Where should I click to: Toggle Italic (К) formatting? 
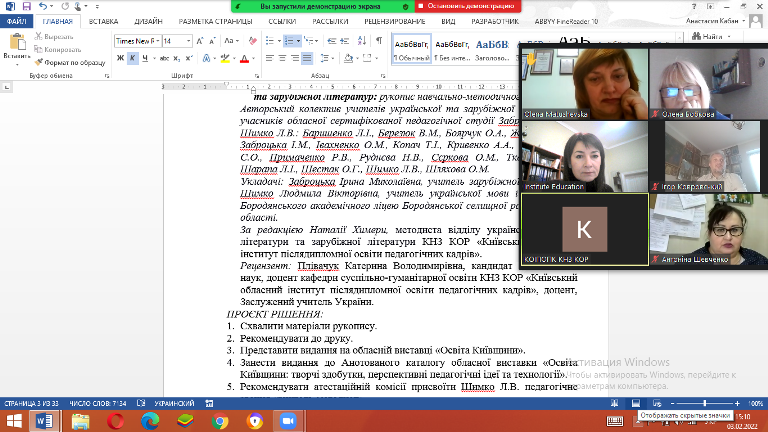pos(133,58)
